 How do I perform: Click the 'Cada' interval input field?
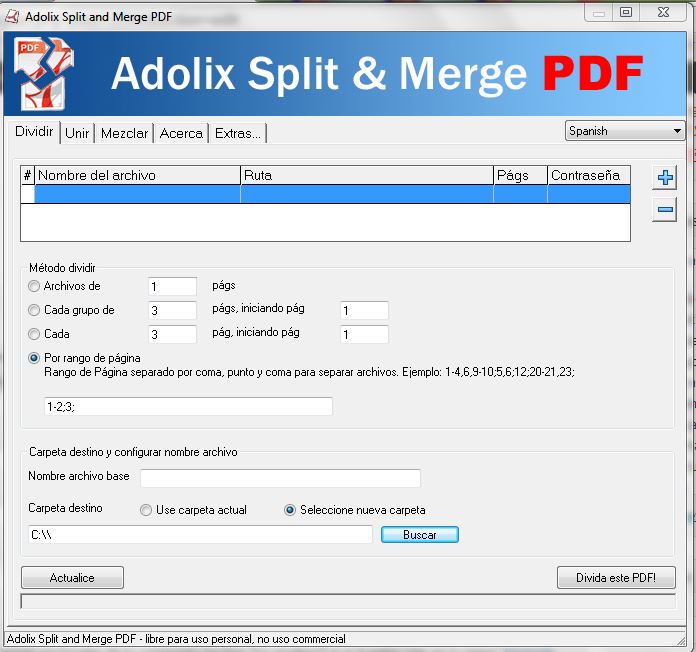click(173, 334)
